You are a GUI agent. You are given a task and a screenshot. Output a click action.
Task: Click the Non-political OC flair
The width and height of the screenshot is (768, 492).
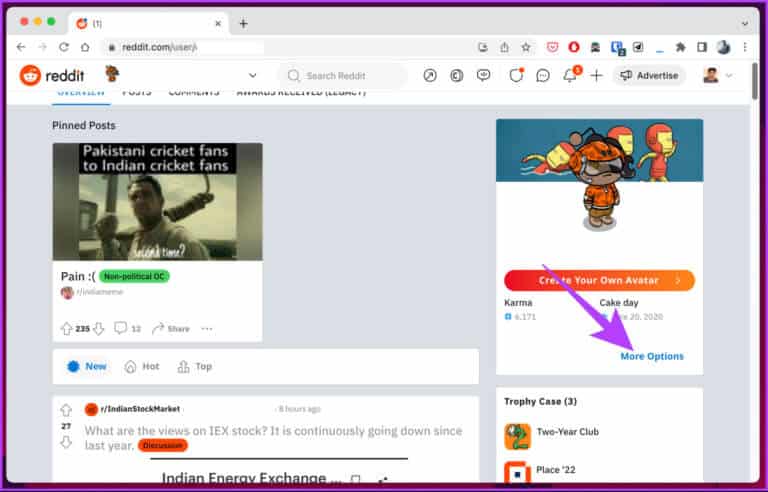(134, 276)
